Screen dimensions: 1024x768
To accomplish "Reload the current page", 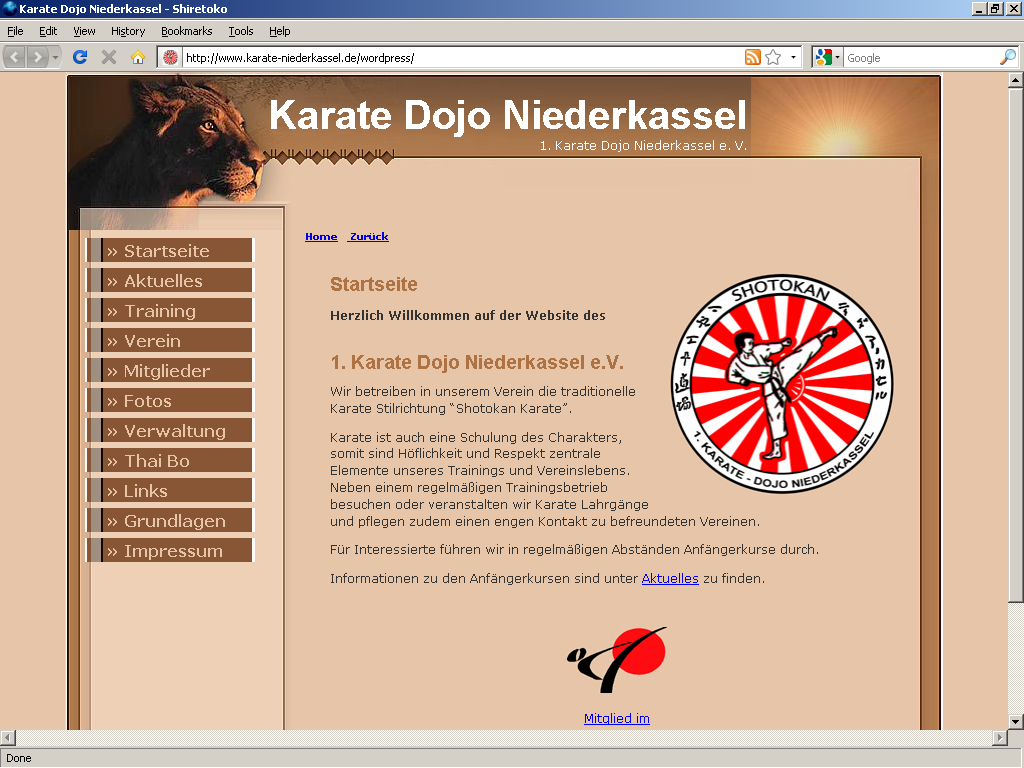I will click(x=81, y=57).
